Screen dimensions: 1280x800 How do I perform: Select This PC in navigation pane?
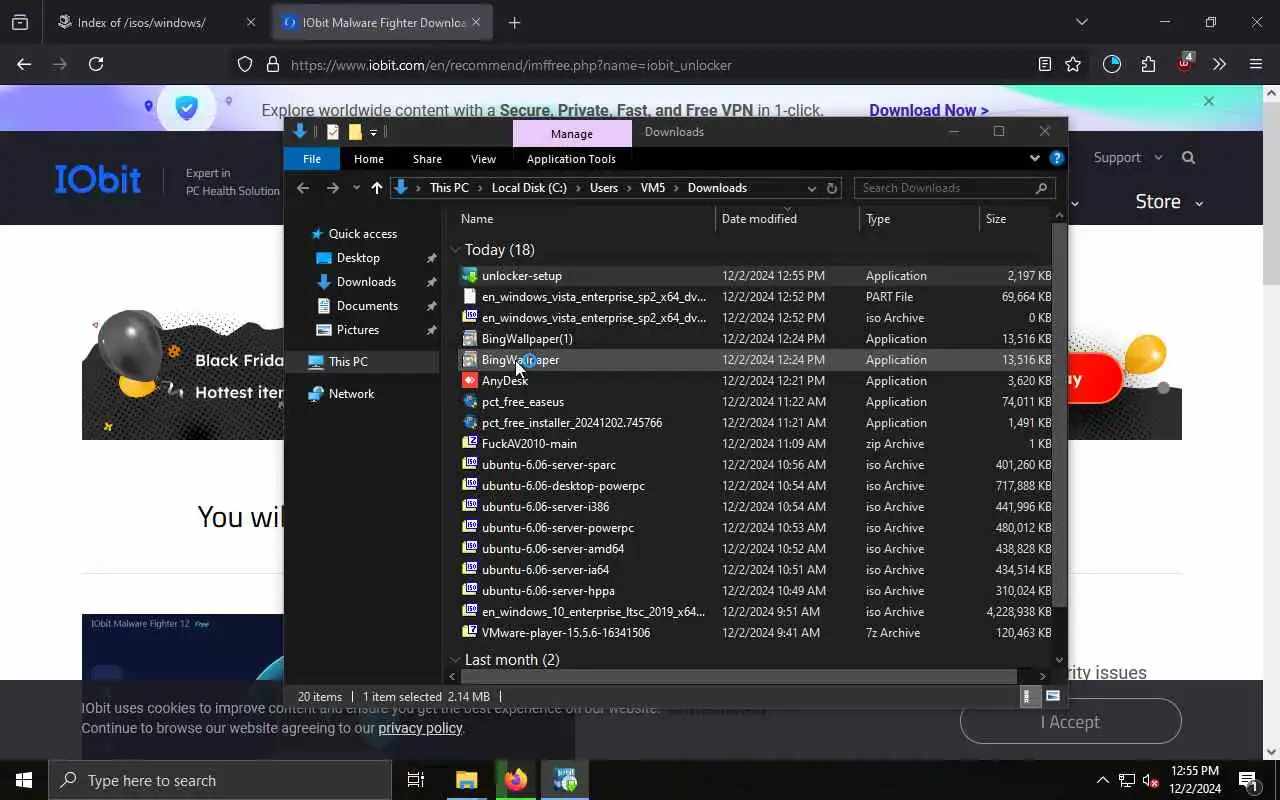(348, 362)
